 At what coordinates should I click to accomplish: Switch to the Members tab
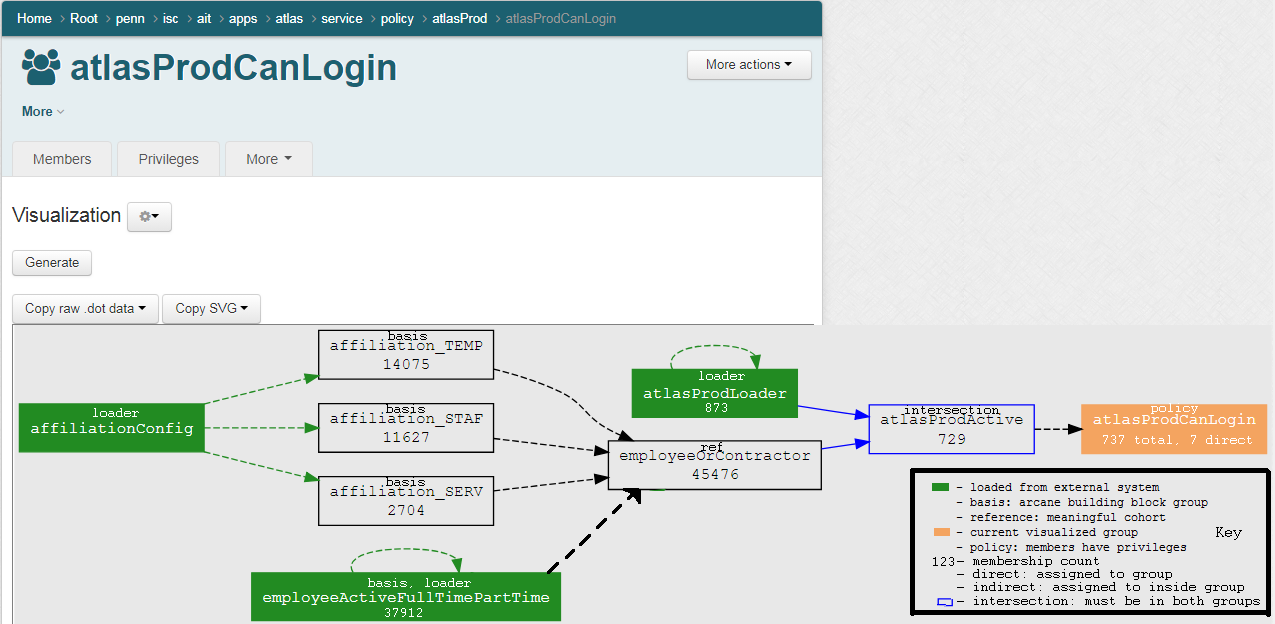coord(62,159)
